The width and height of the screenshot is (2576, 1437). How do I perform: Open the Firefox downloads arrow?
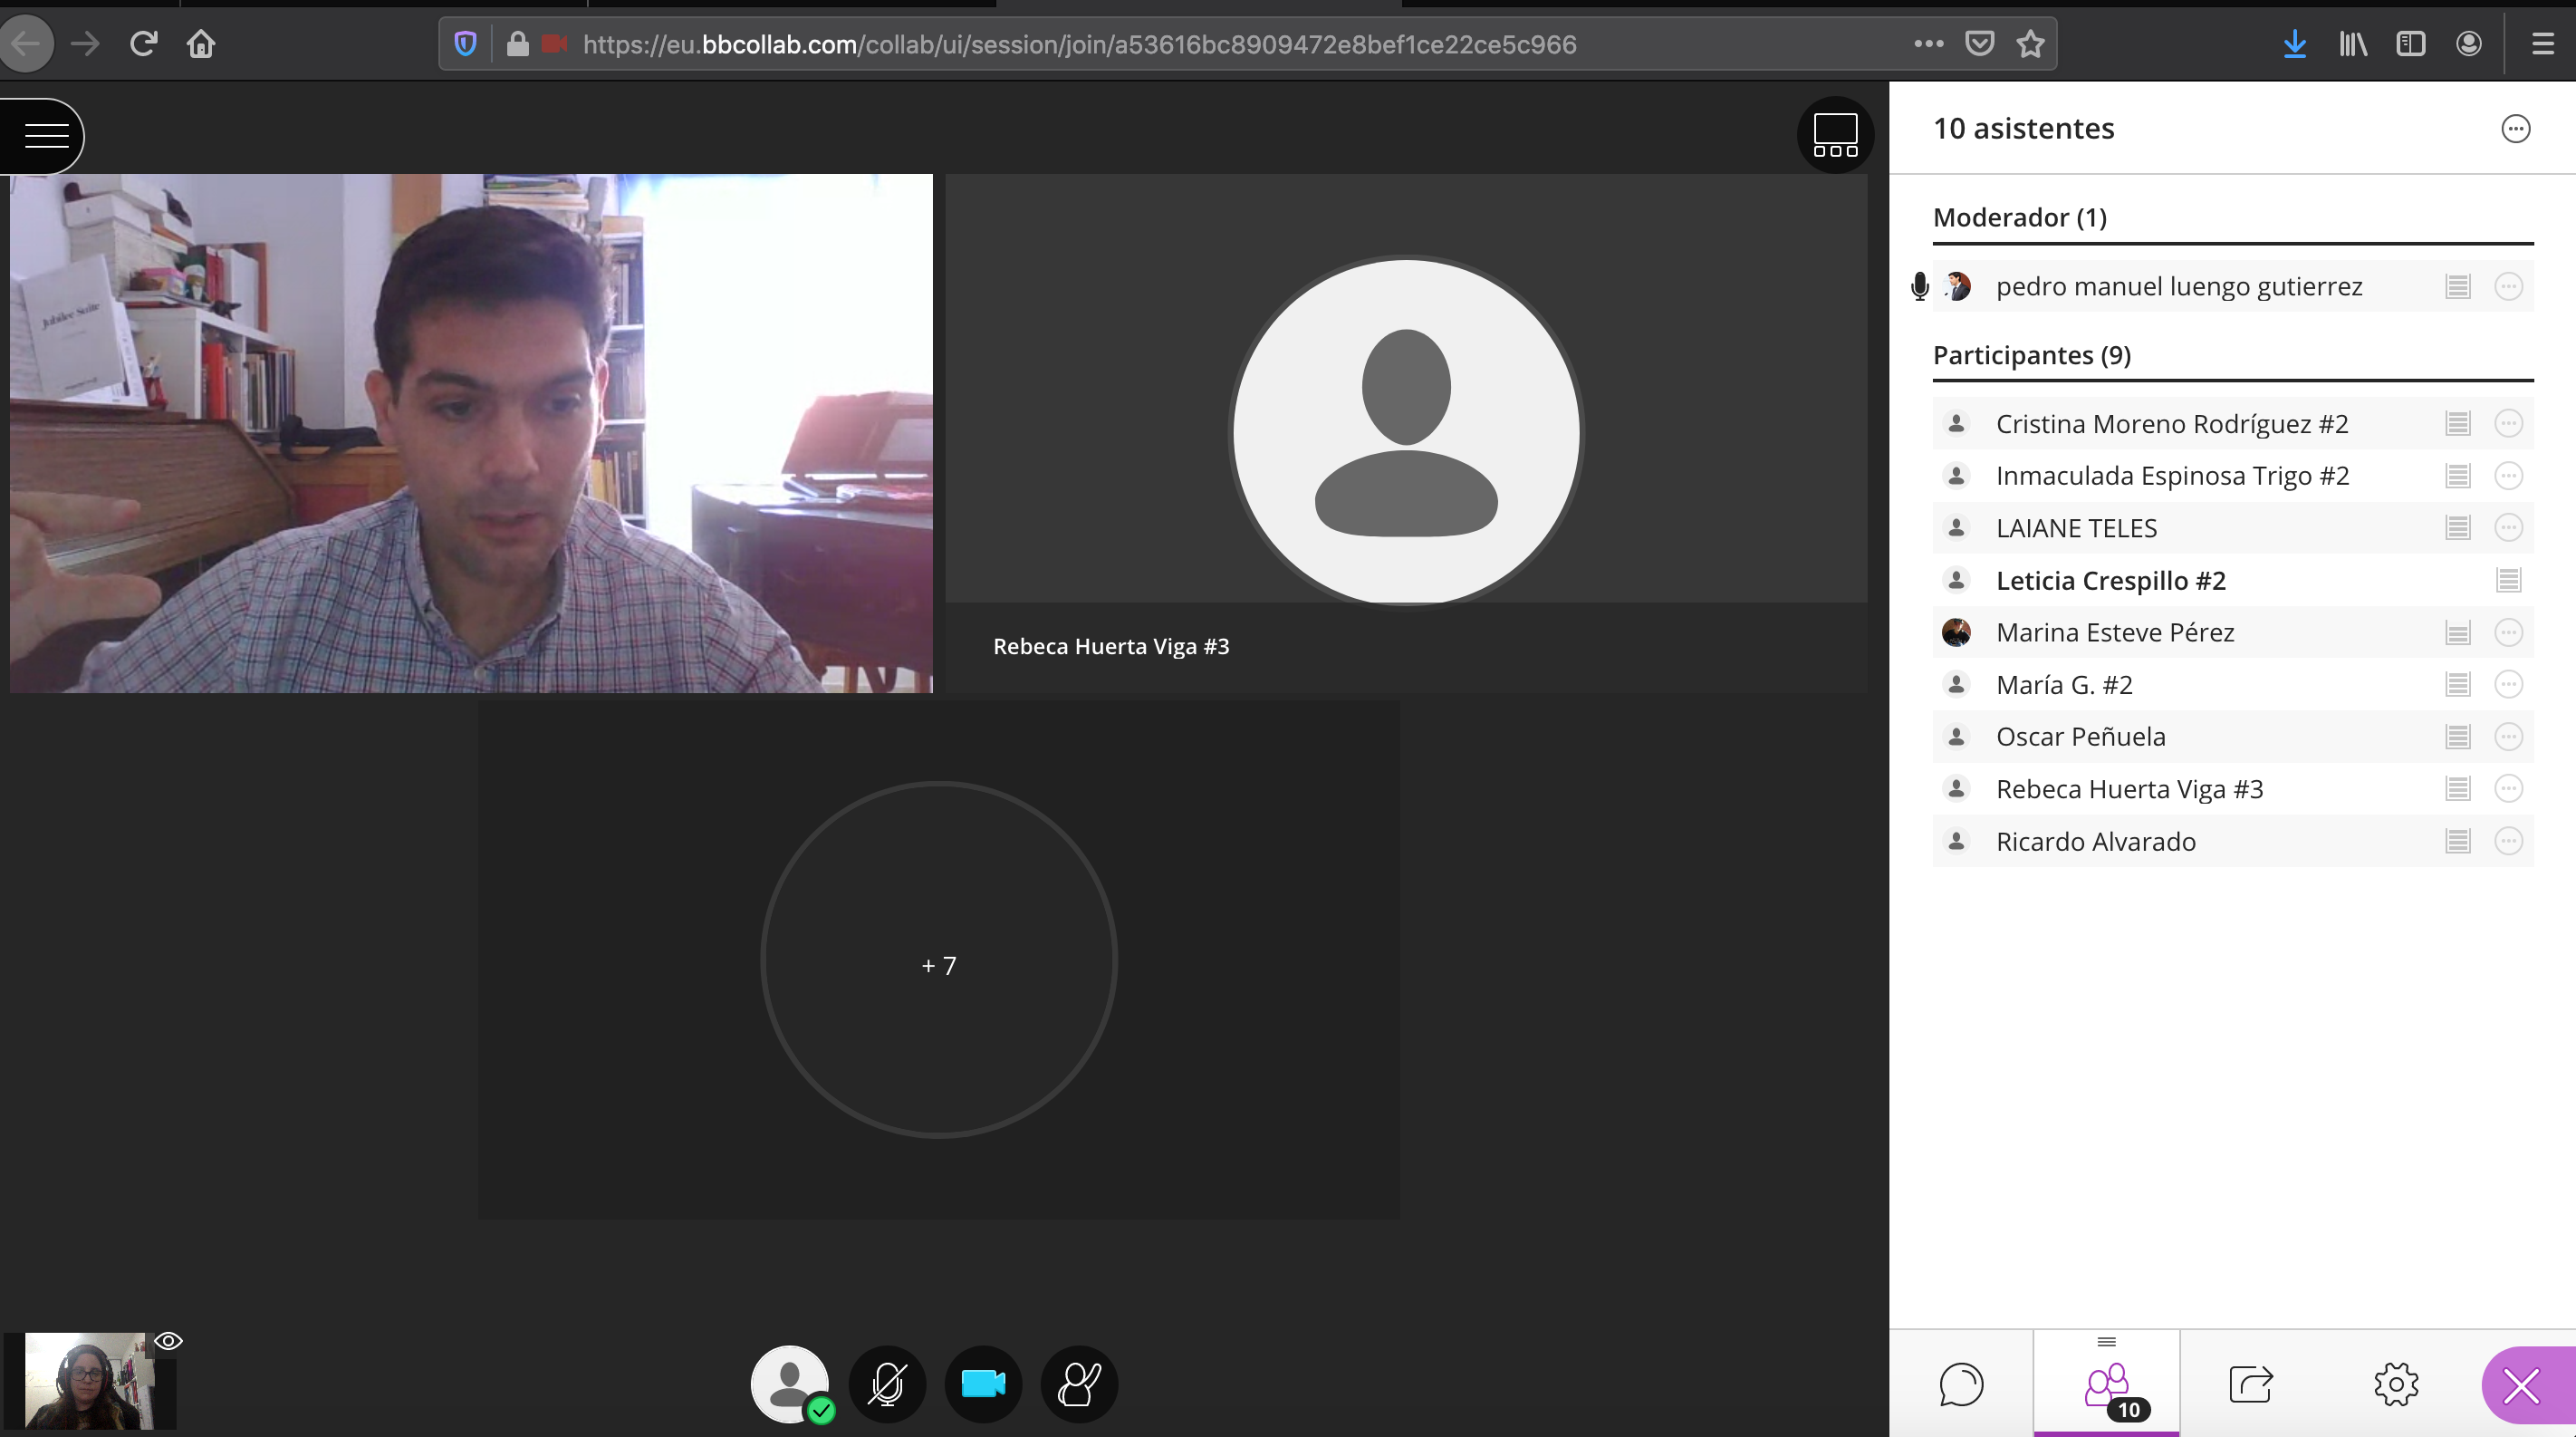tap(2294, 44)
